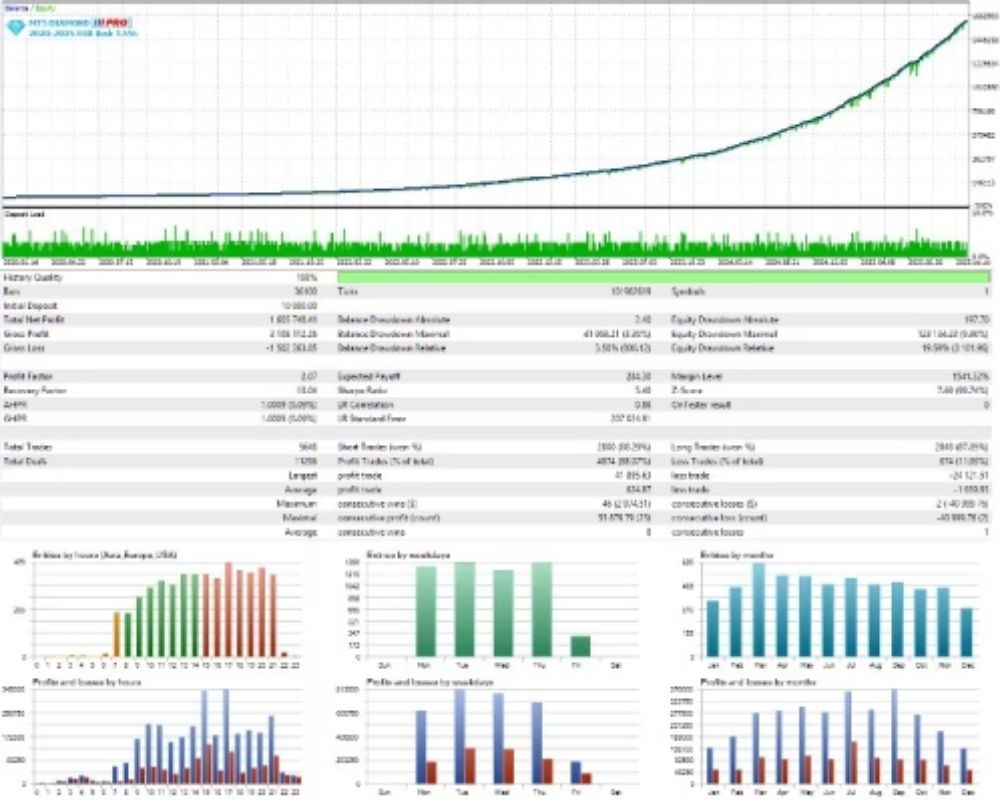Click the orange hour 7 bar in Entries by hours

click(116, 634)
